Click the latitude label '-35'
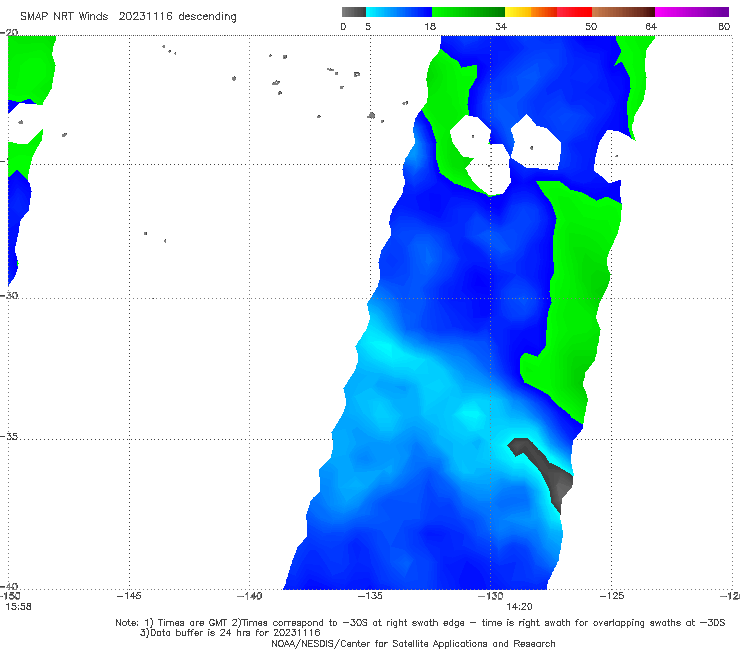 [9, 437]
